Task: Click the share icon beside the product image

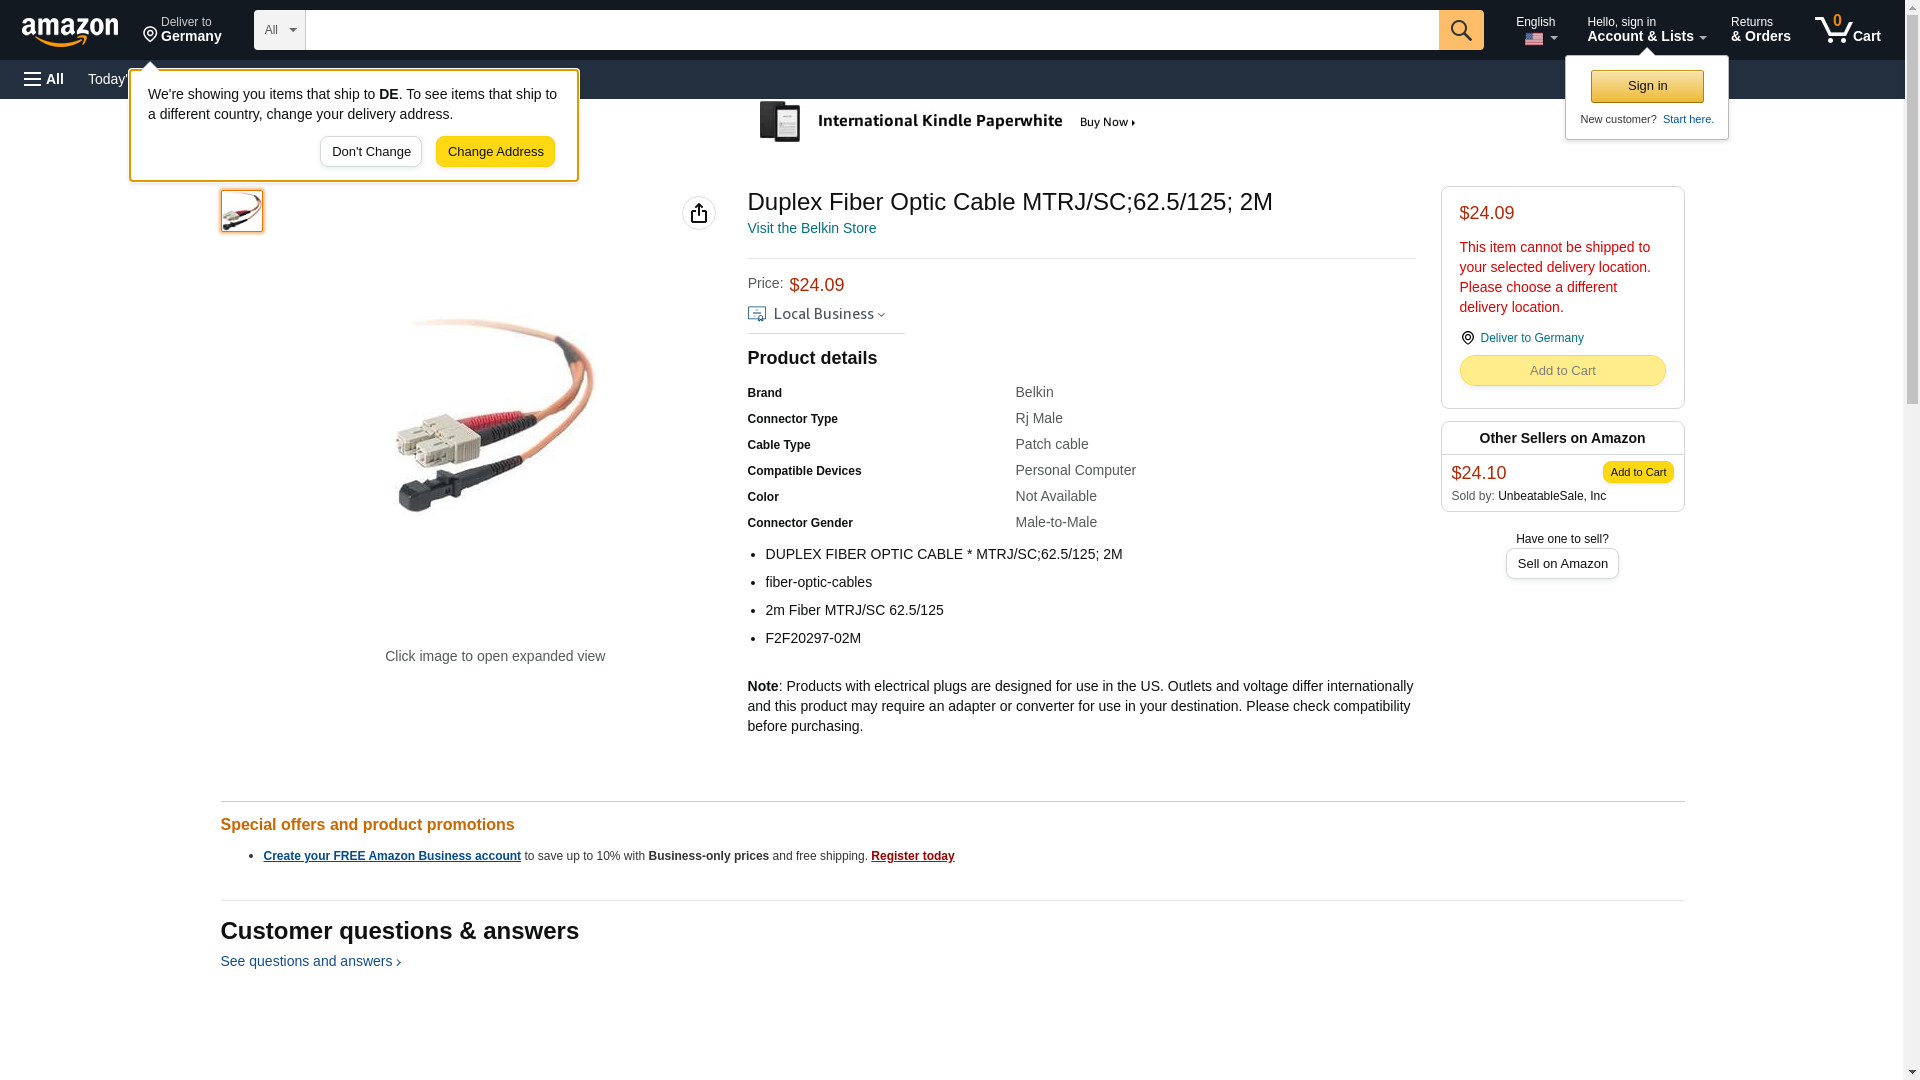Action: click(699, 213)
